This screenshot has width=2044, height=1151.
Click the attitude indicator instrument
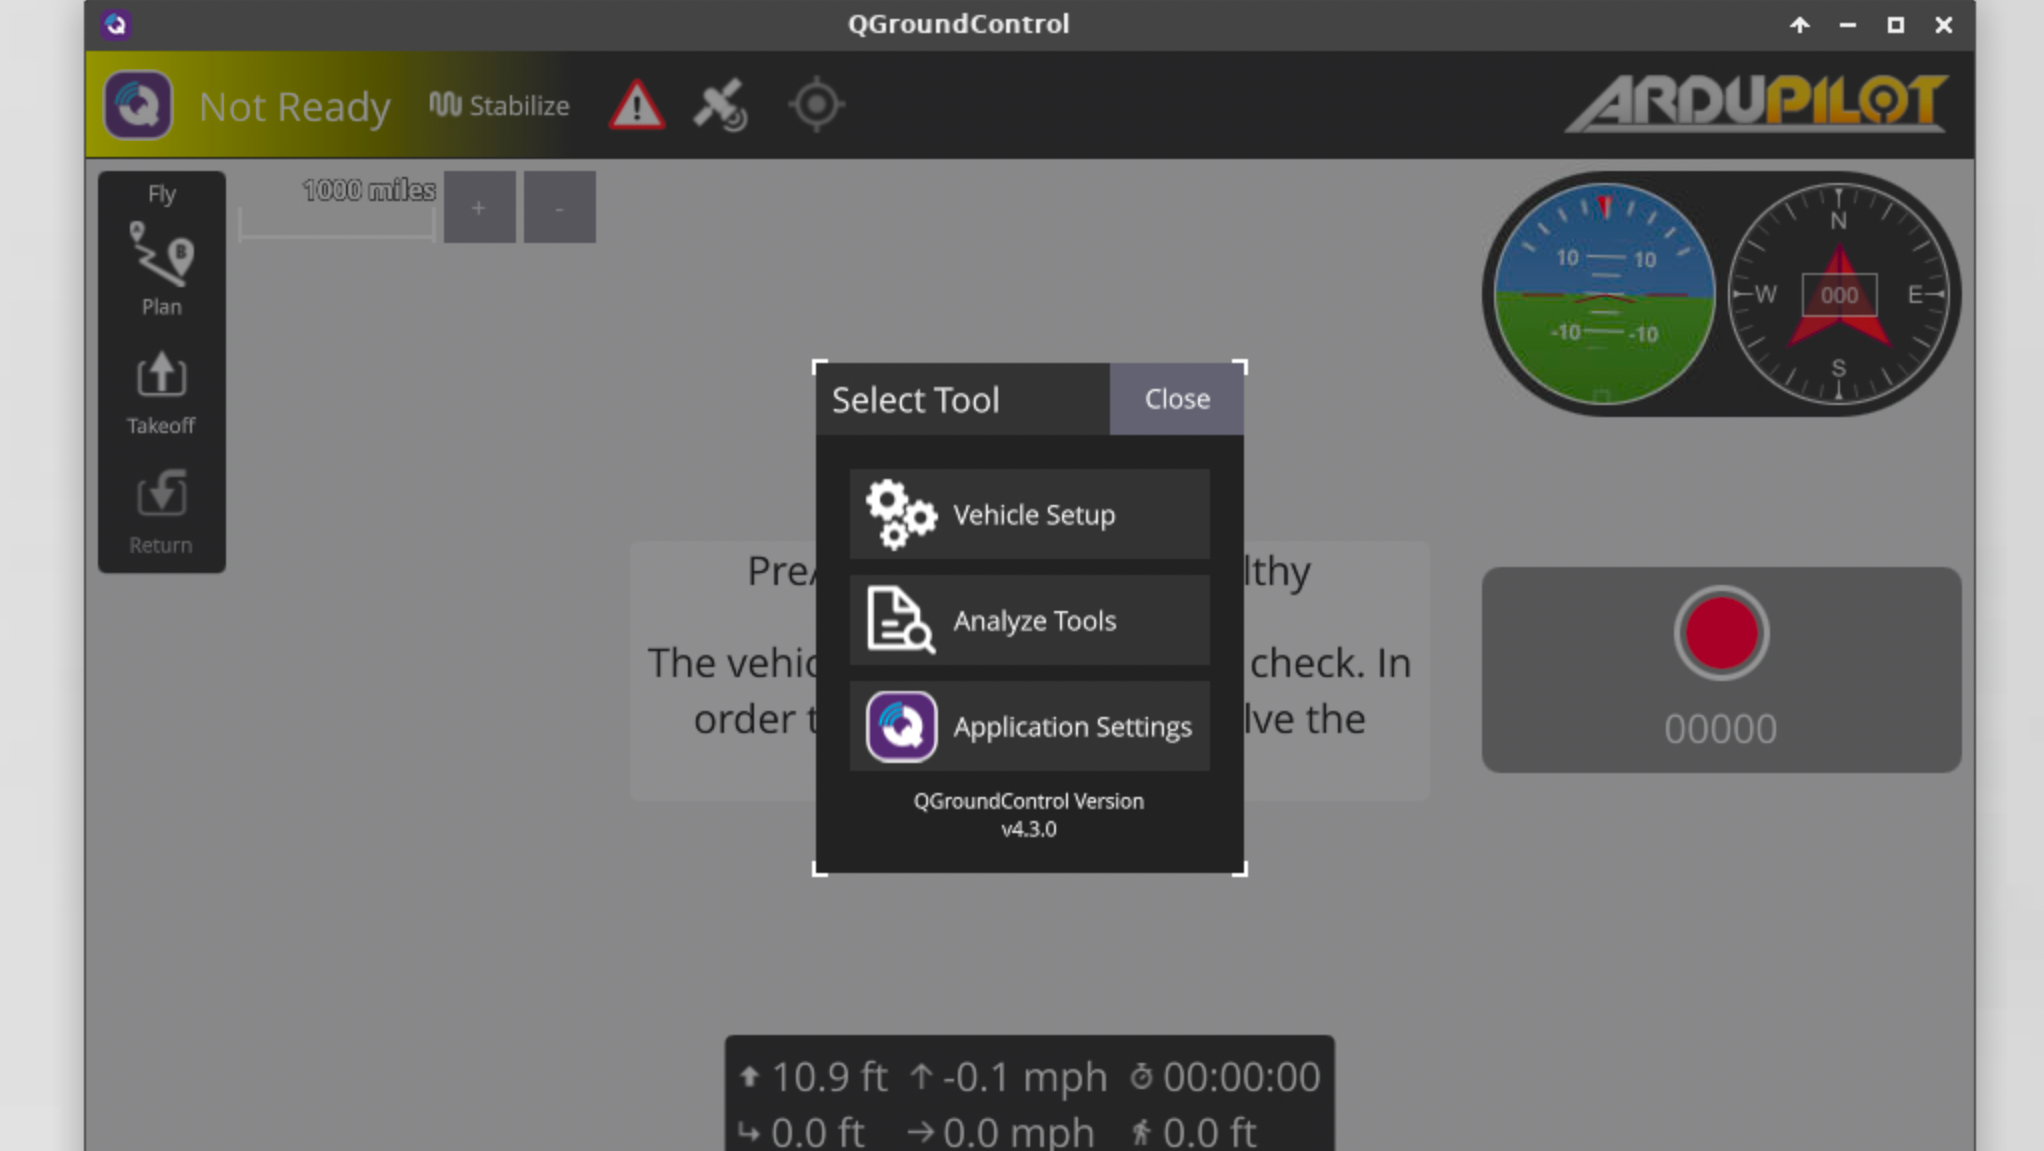point(1603,294)
